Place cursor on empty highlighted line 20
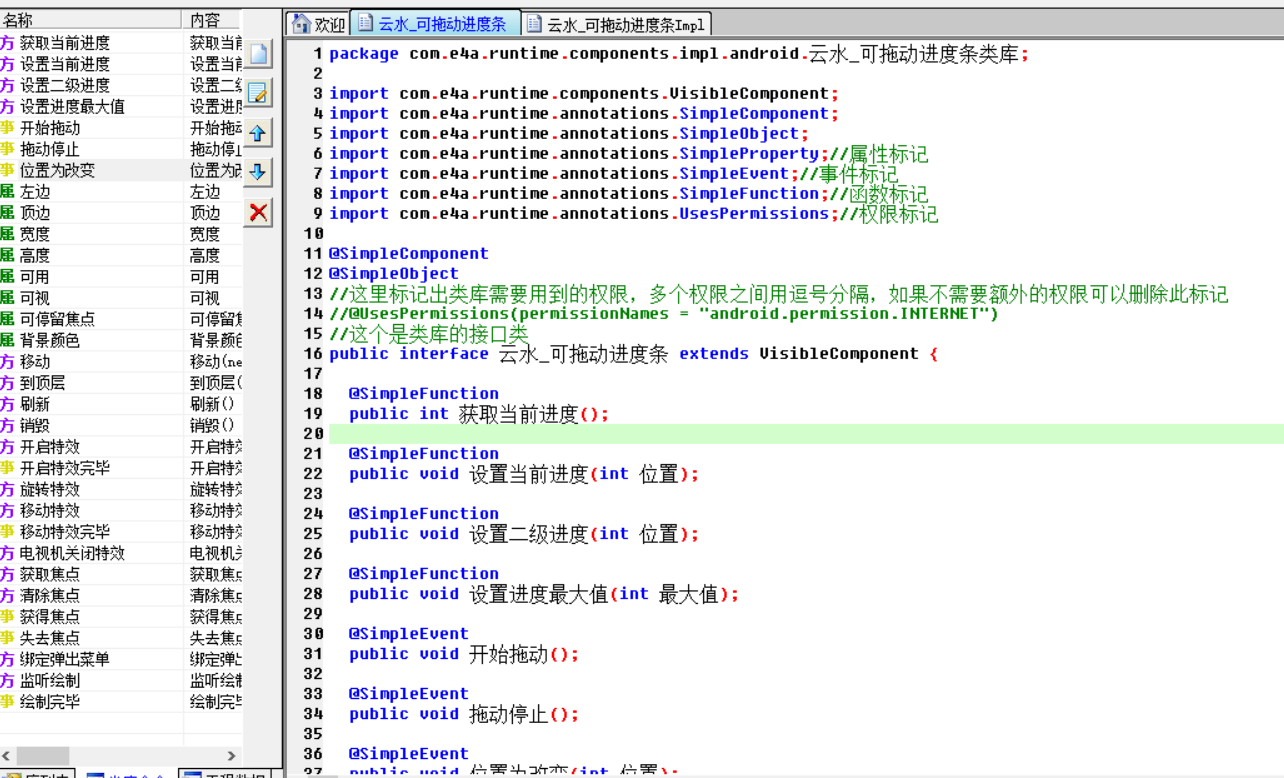This screenshot has width=1284, height=778. pos(800,433)
